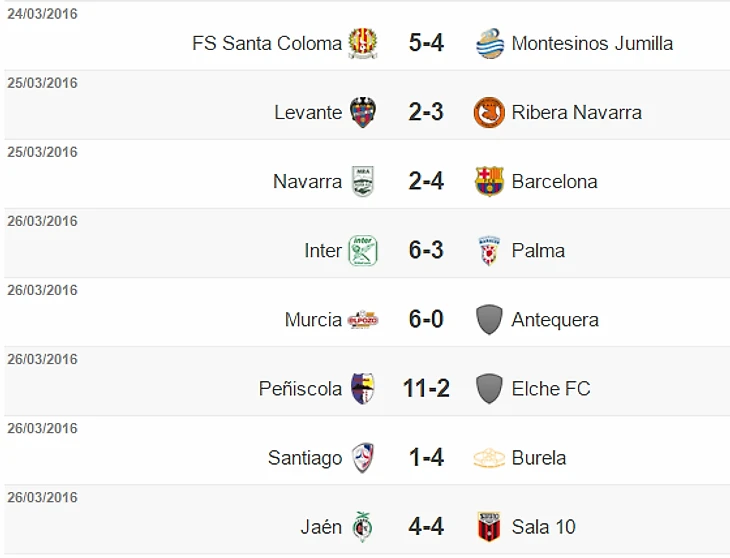
Task: Click the Murcia ElPozo team logo
Action: coord(362,320)
